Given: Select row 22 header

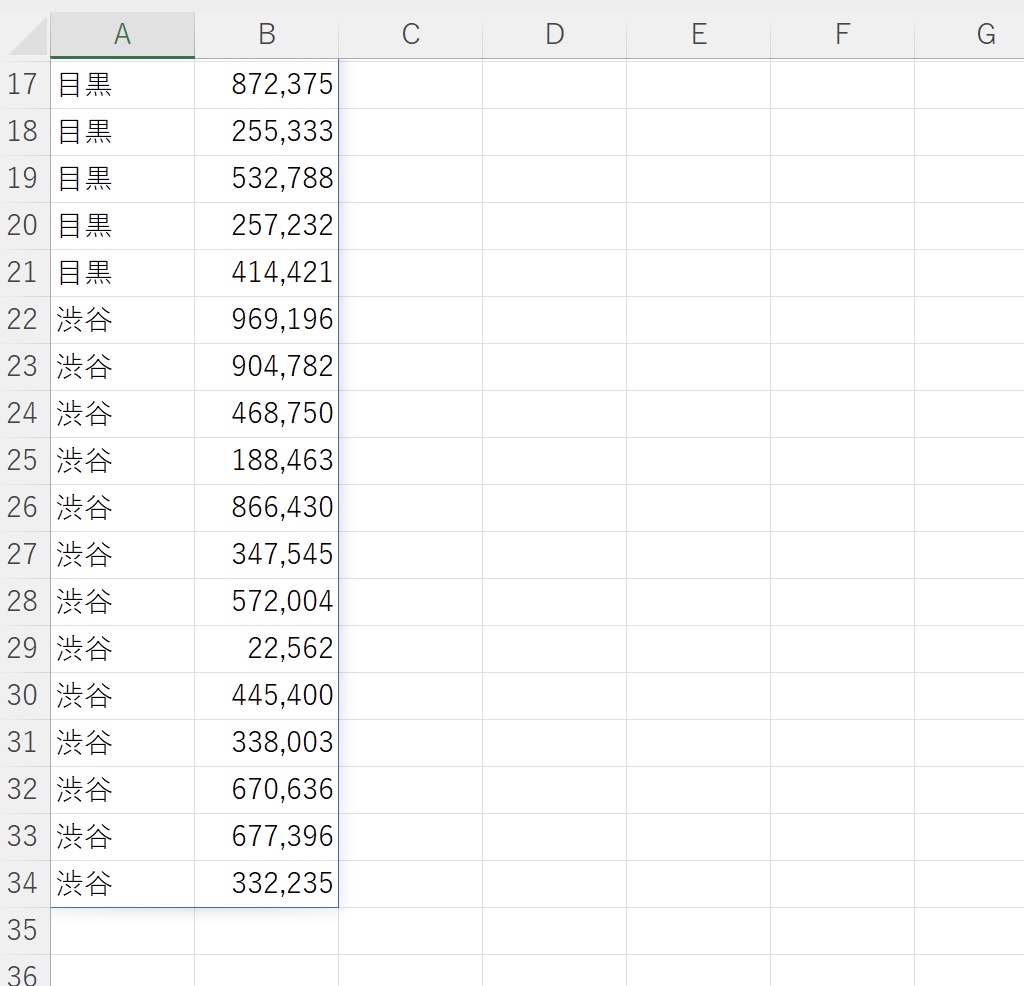Looking at the screenshot, I should [x=23, y=320].
